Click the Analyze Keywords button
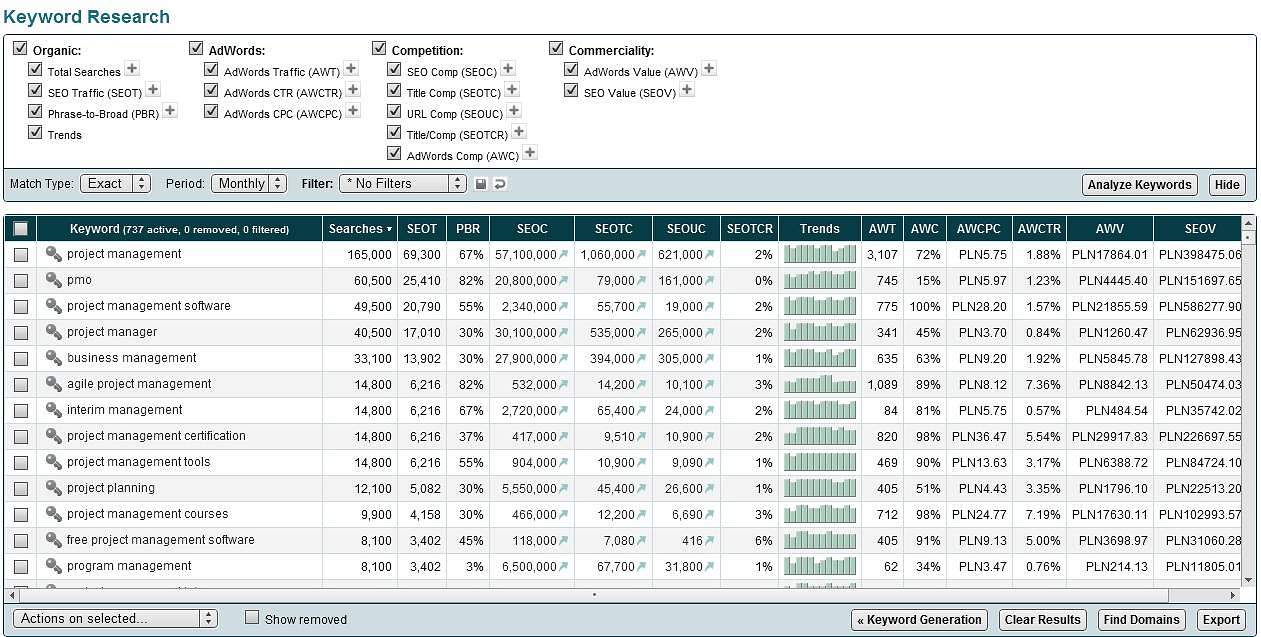Viewport: 1261px width, 637px height. tap(1140, 184)
